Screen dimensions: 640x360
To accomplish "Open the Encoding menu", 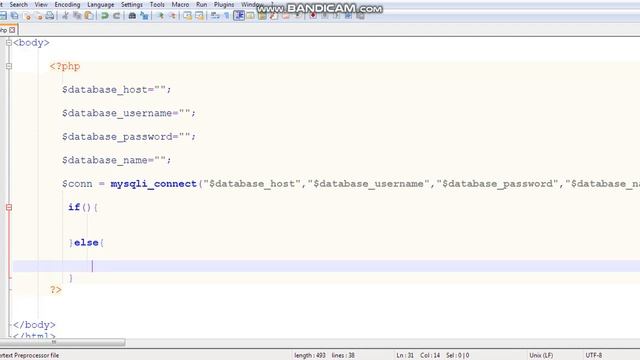I will pyautogui.click(x=67, y=4).
